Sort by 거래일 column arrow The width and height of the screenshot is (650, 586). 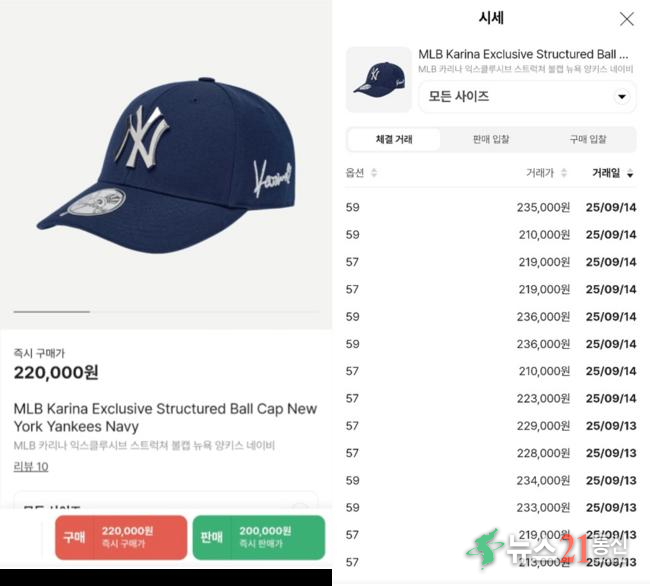click(630, 174)
